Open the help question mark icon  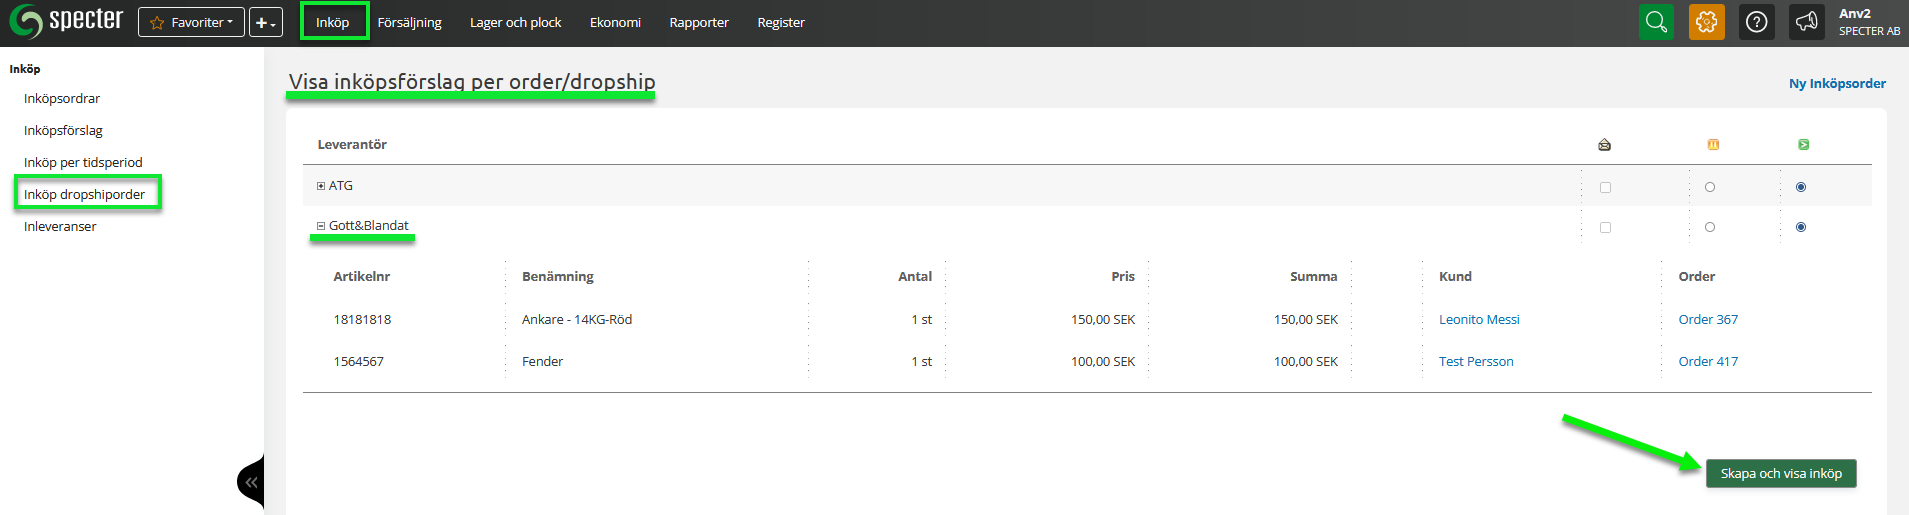[1757, 22]
